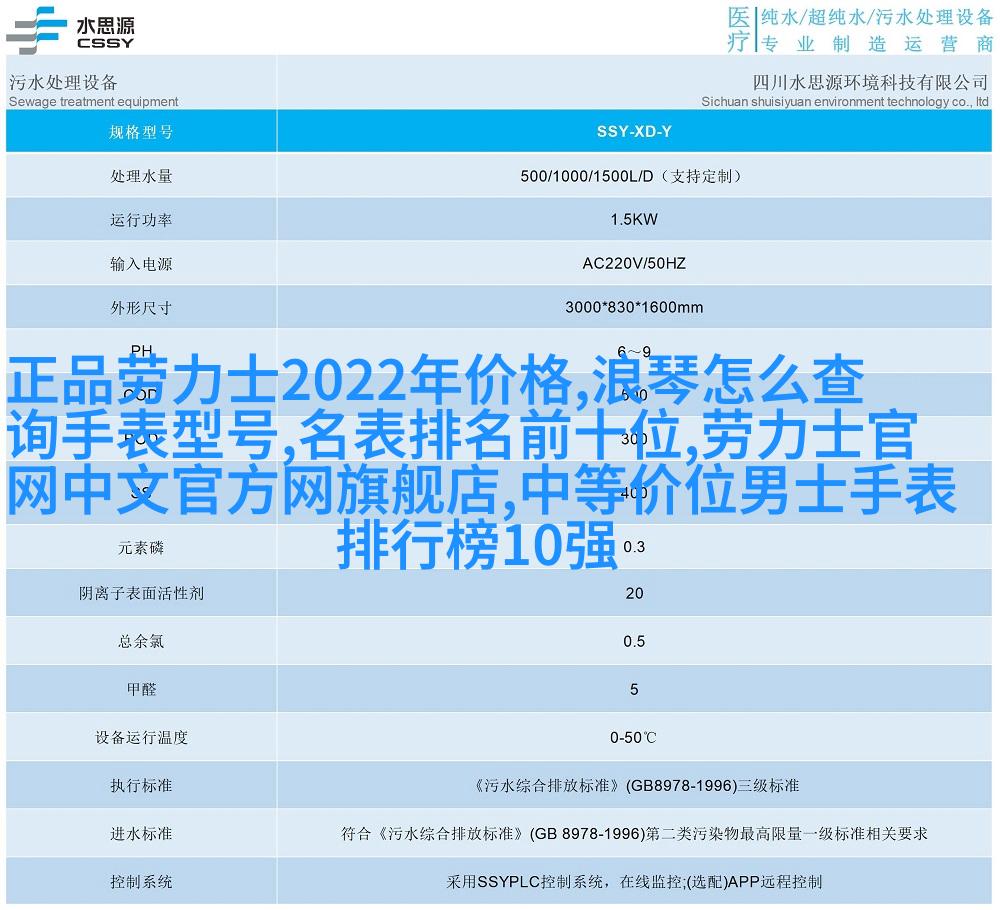Screen dimensions: 1000x910
Task: Click the 设备运行温度 row label
Action: (x=141, y=738)
